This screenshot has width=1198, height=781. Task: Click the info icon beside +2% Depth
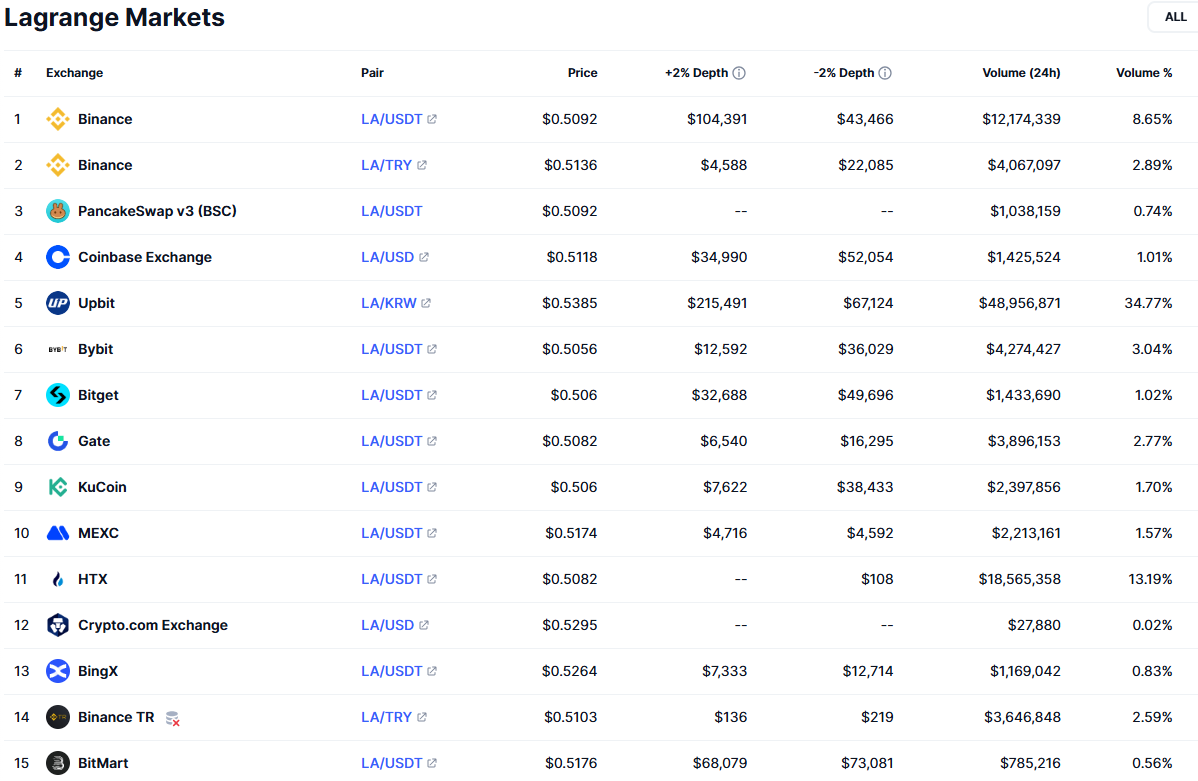tap(739, 73)
